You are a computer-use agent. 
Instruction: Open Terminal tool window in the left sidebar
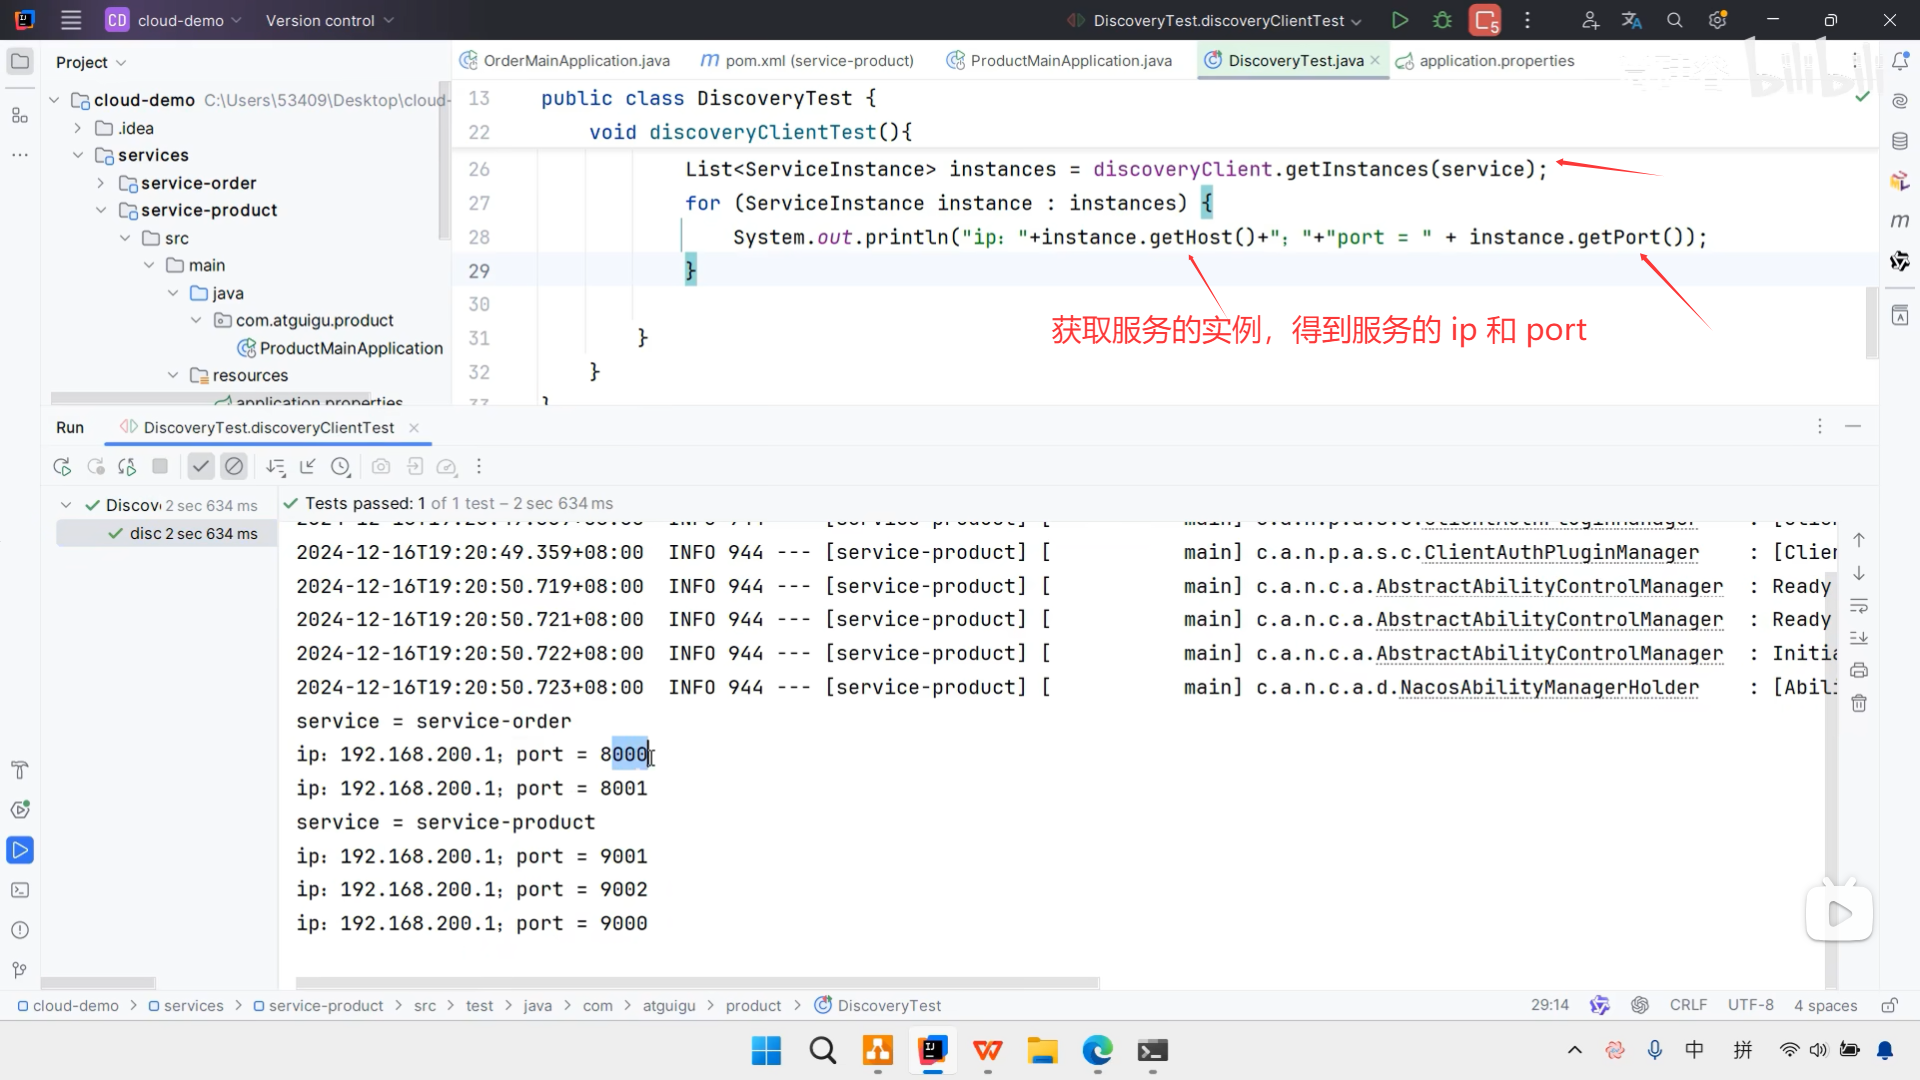point(20,890)
